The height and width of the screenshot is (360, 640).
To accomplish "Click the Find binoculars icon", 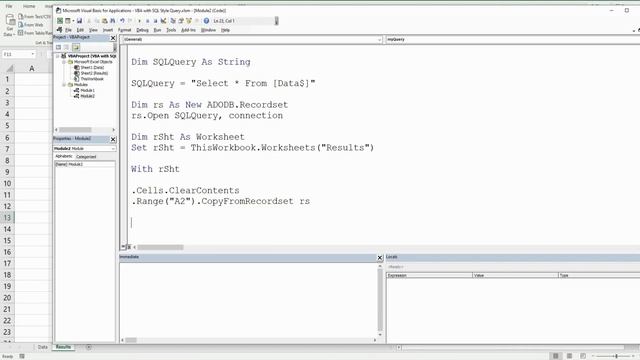I will pos(113,21).
